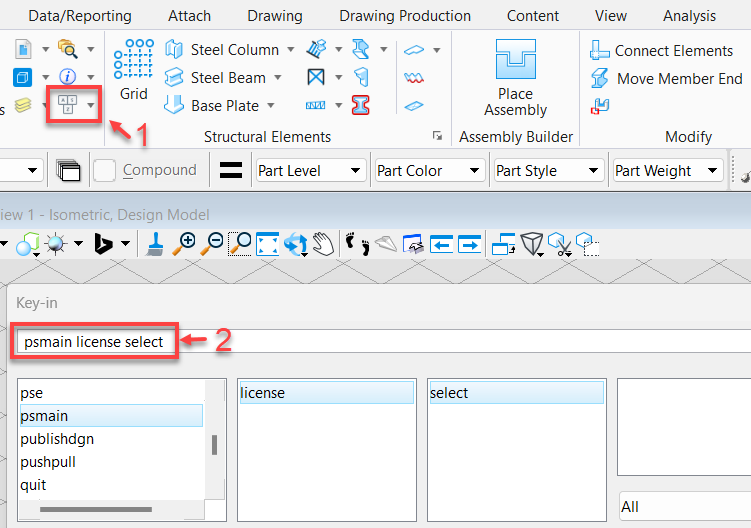
Task: Click the Connect Elements tool
Action: click(x=661, y=50)
